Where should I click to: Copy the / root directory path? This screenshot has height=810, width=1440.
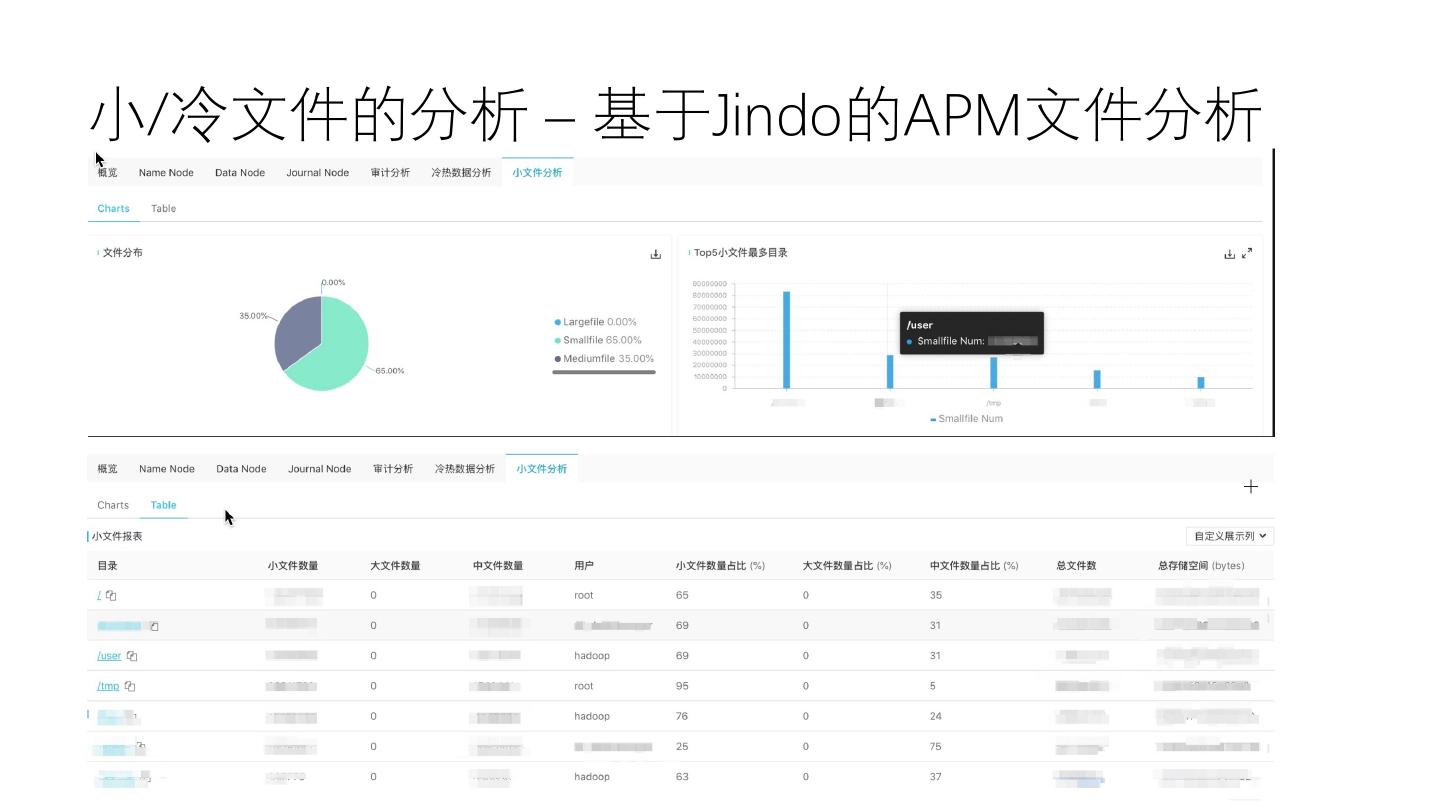pos(111,596)
